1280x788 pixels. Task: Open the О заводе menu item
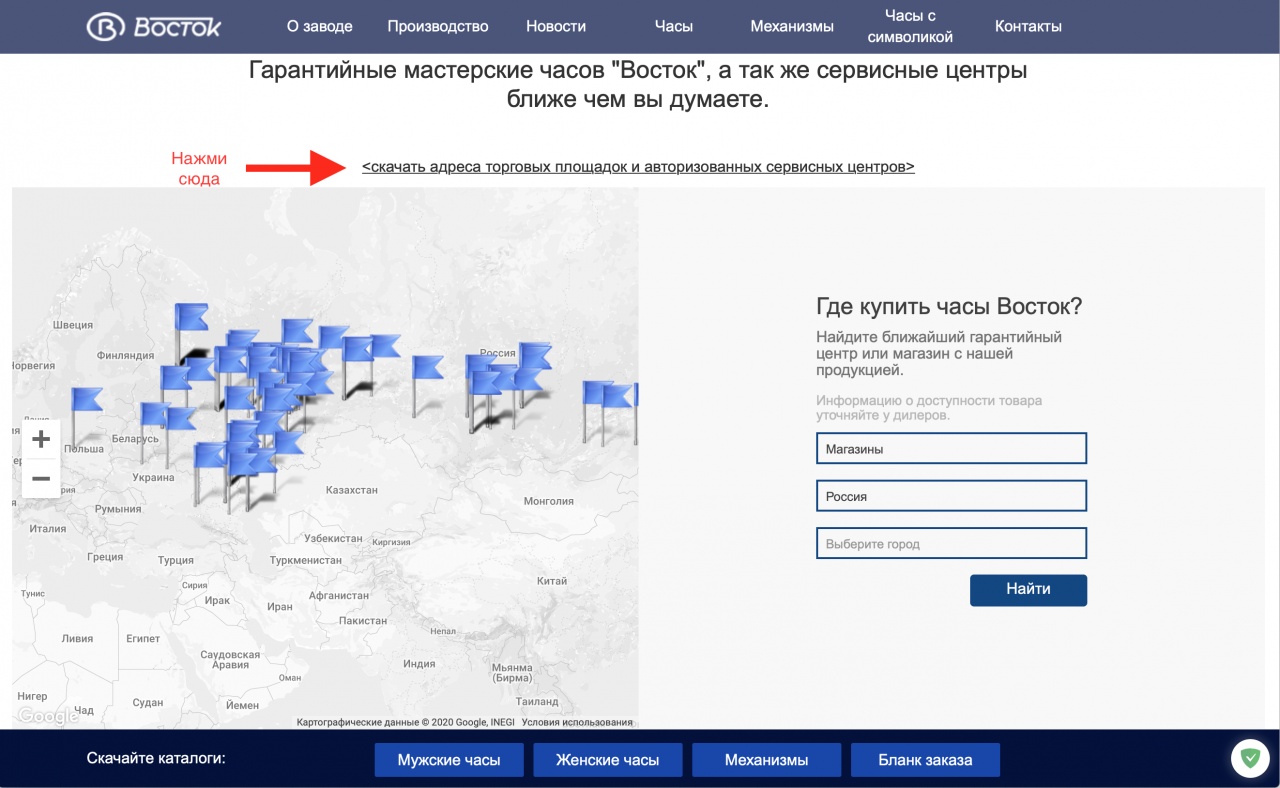318,26
